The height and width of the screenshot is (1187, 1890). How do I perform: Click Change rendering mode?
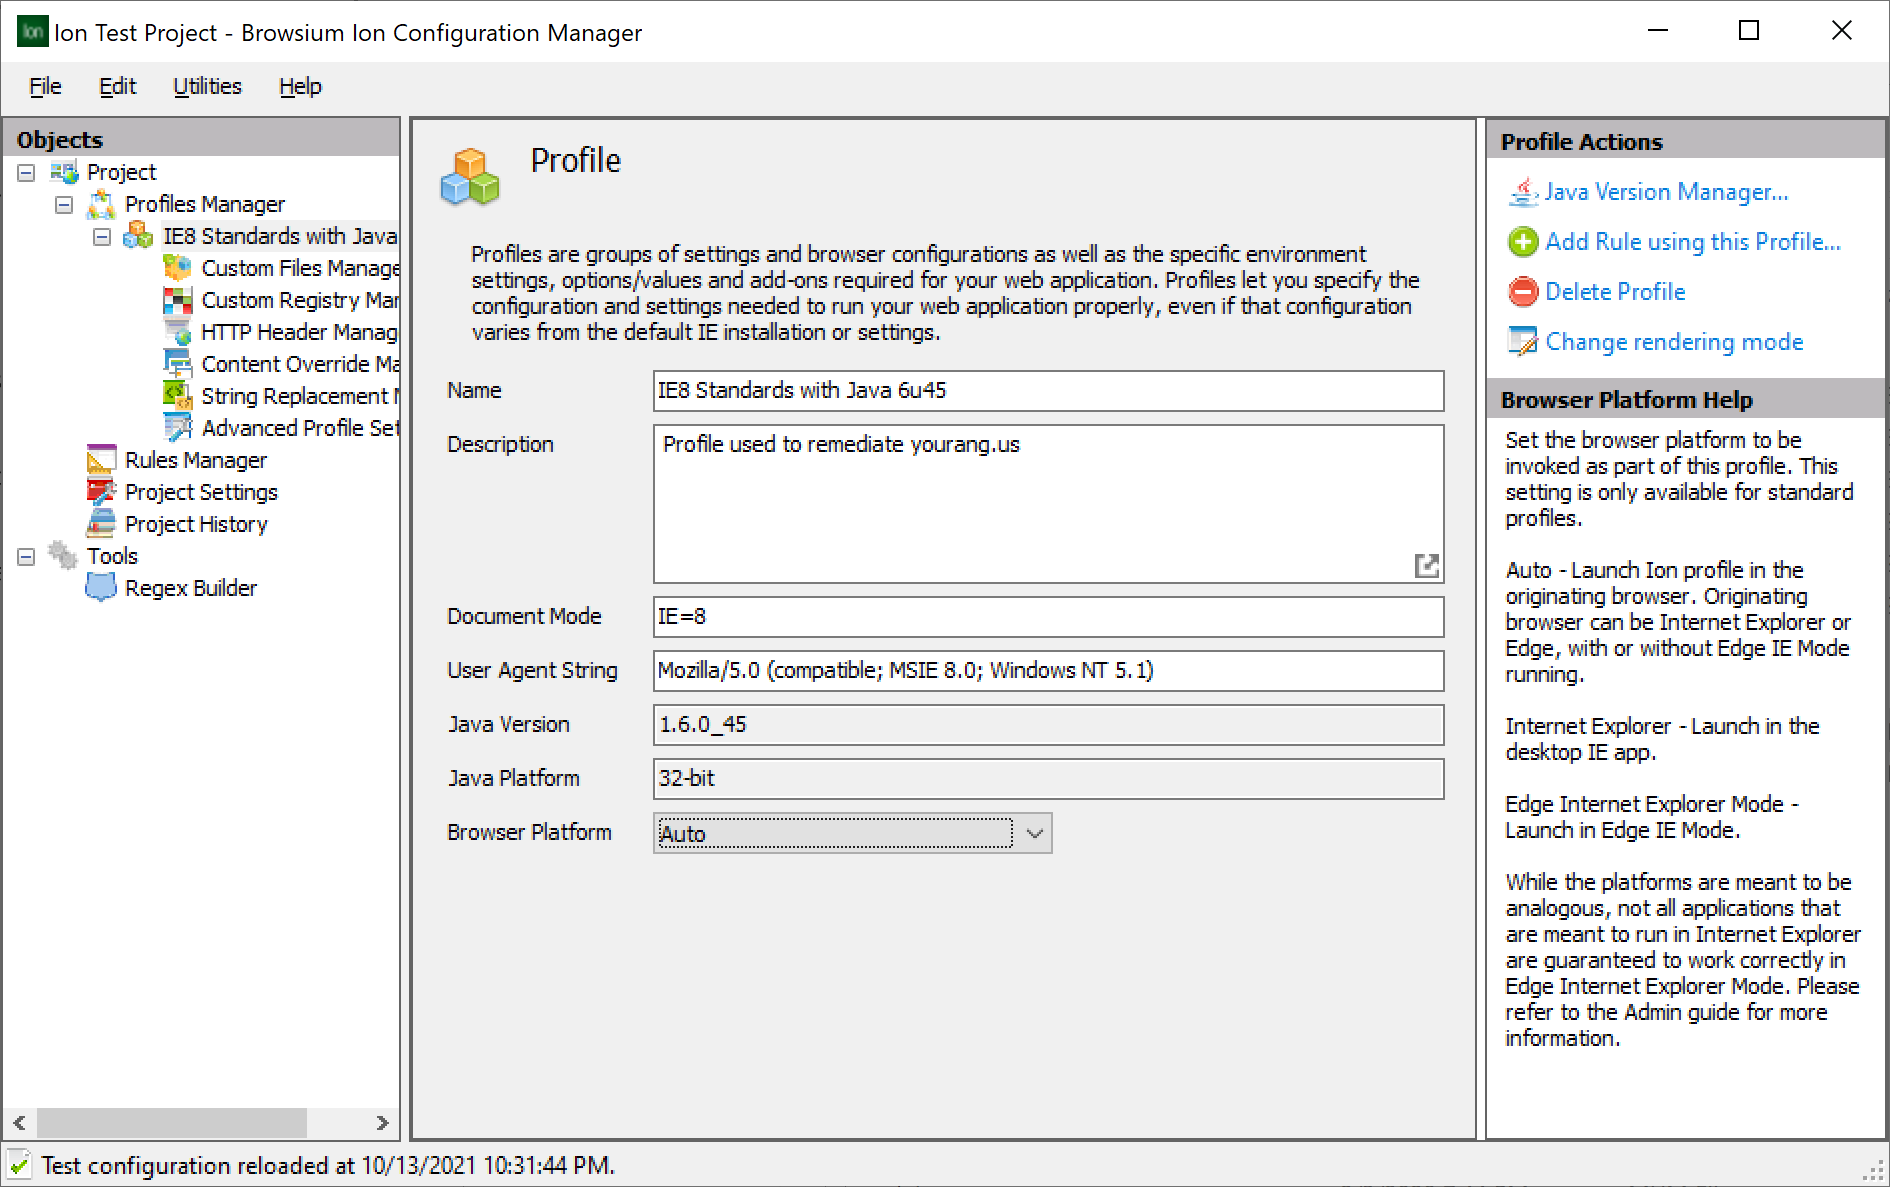(1673, 341)
